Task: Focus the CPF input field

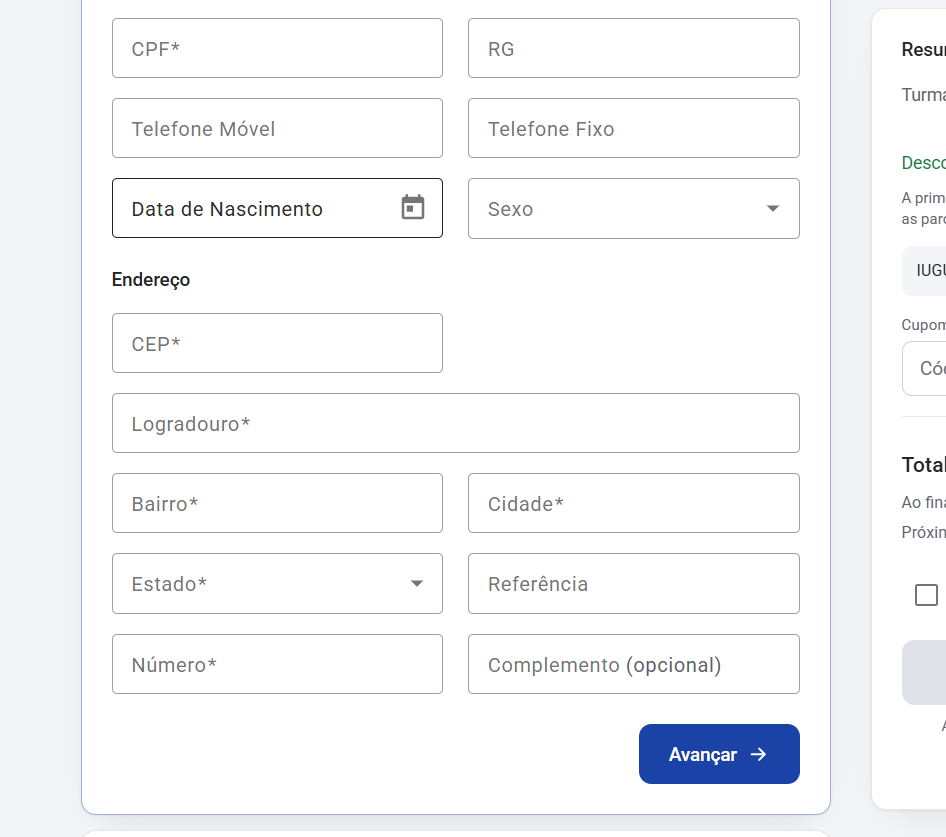Action: tap(278, 48)
